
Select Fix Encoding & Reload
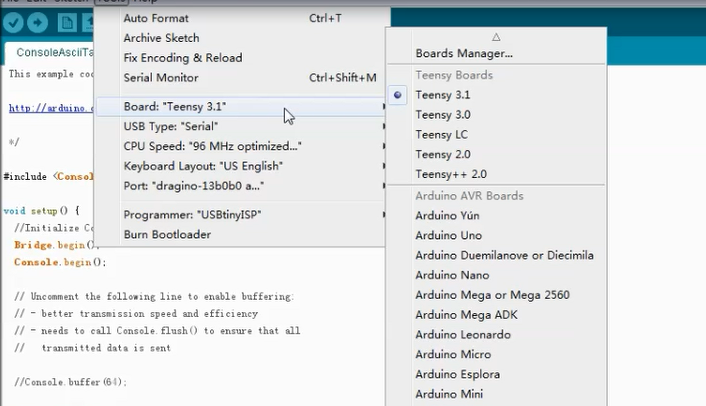coord(241,58)
